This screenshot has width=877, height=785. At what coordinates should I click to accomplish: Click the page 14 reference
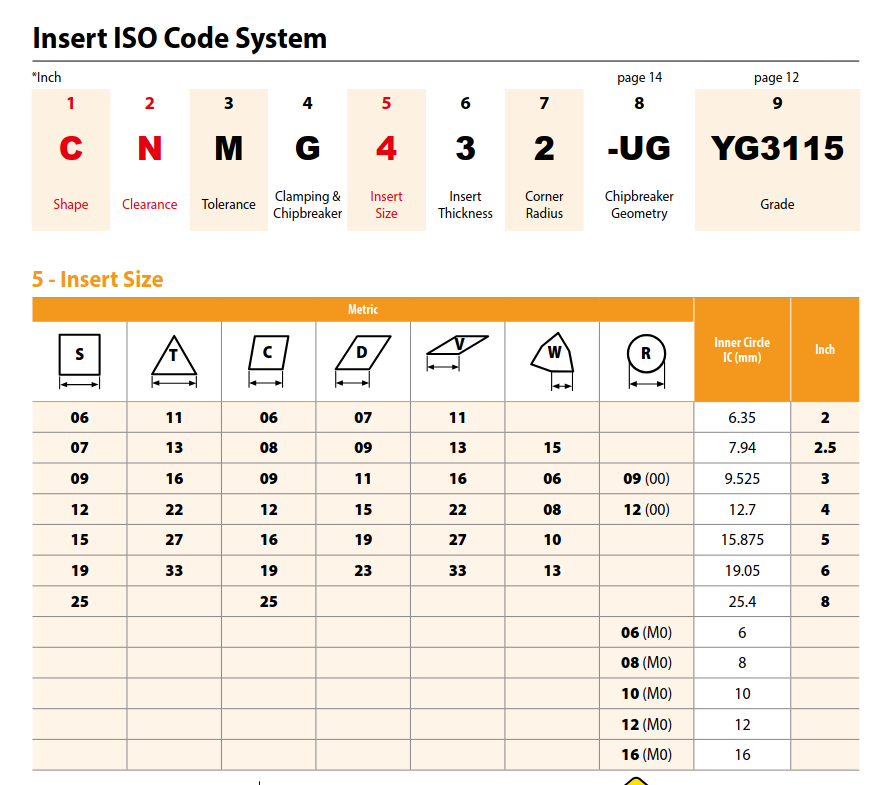coord(639,77)
